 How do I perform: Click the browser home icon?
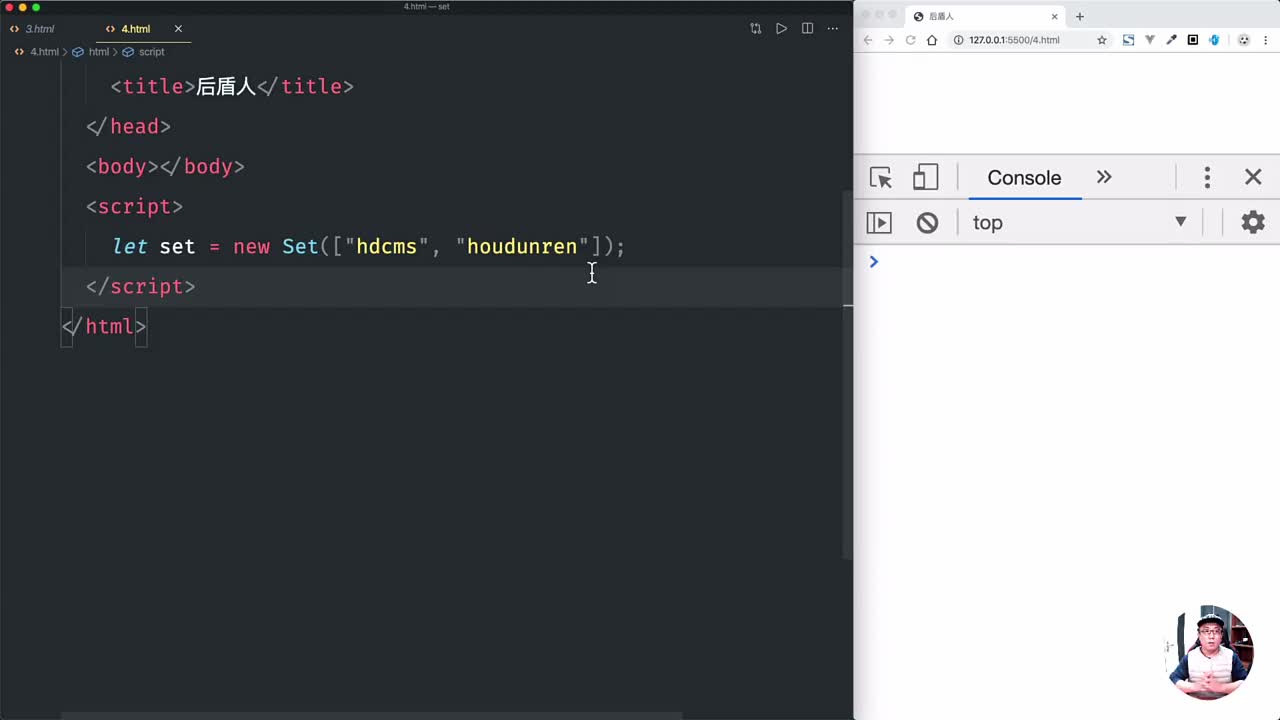(x=932, y=40)
